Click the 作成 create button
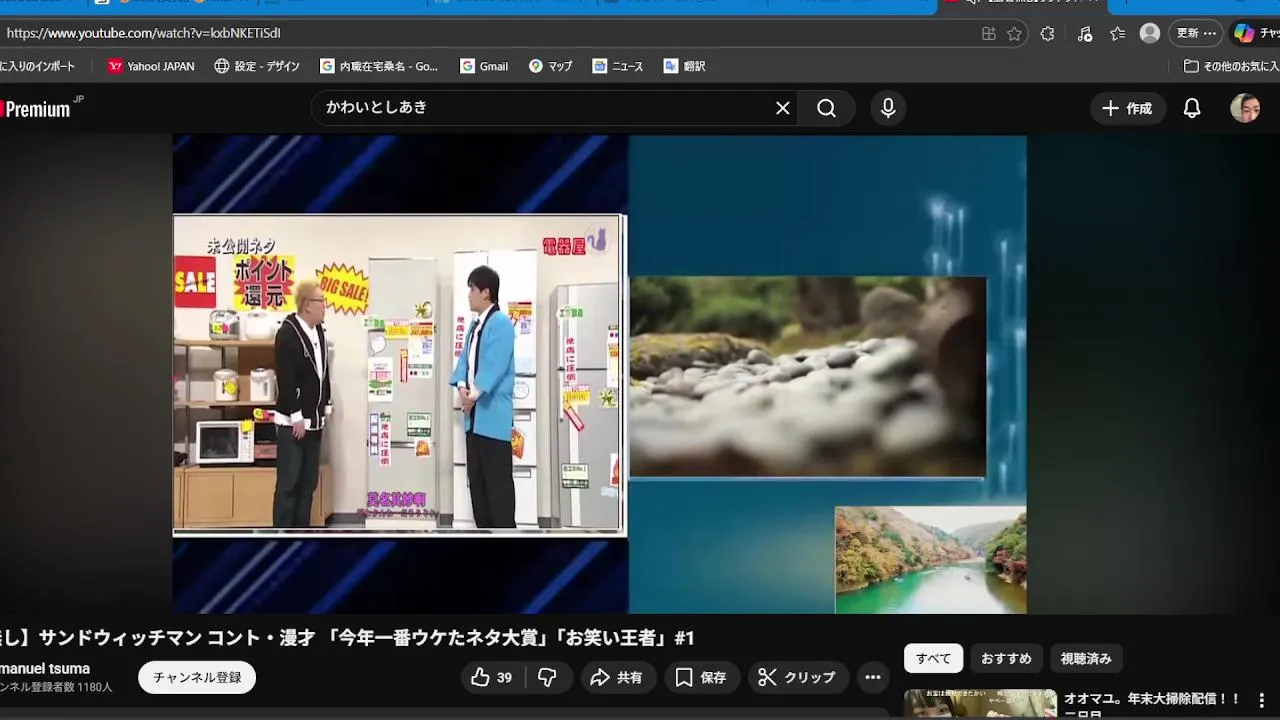 point(1128,108)
